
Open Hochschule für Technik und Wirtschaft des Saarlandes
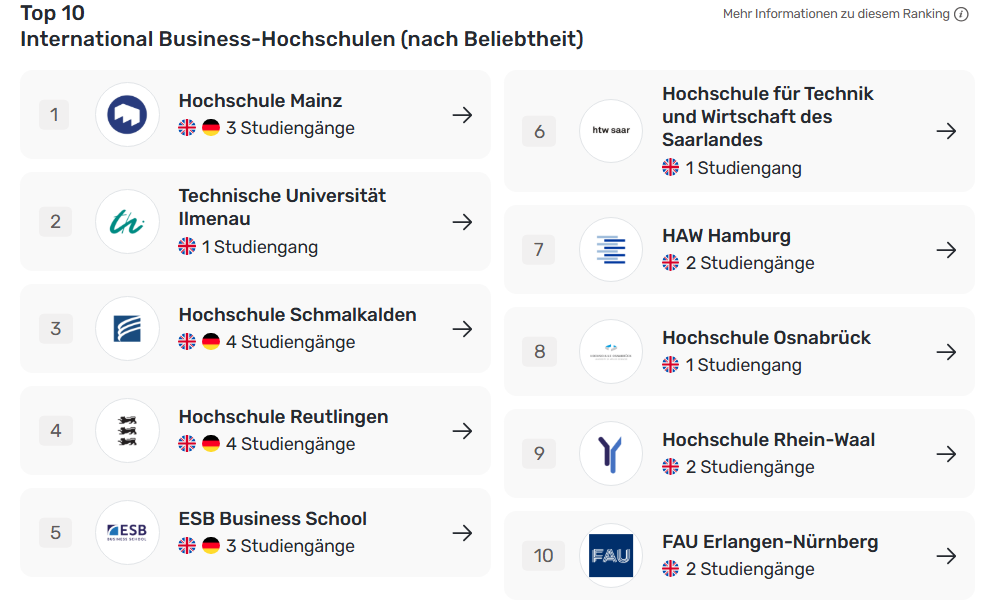click(x=768, y=117)
